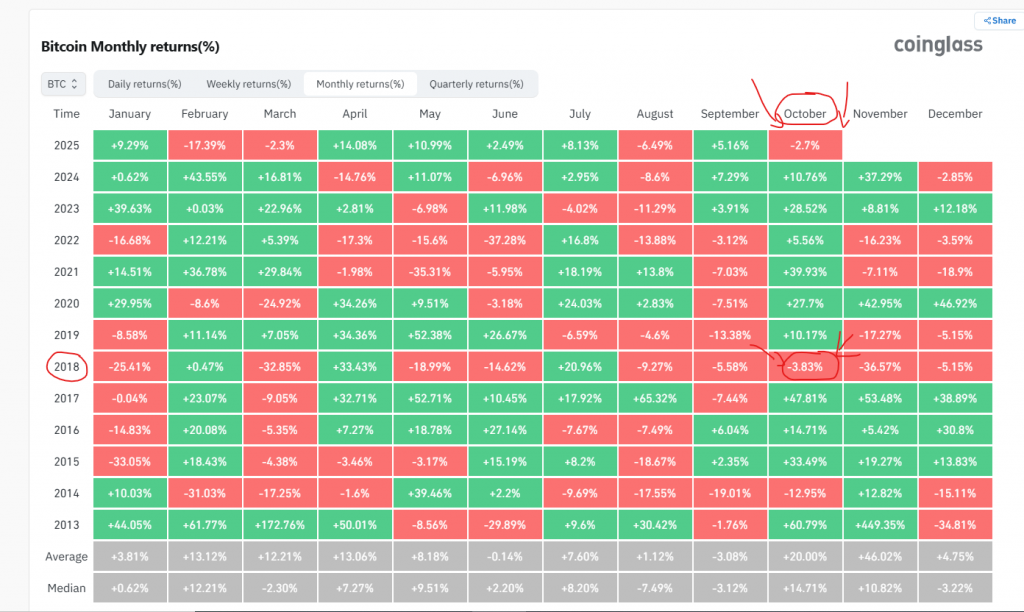Switch to Quarterly returns(%) tab
The width and height of the screenshot is (1024, 612).
476,84
